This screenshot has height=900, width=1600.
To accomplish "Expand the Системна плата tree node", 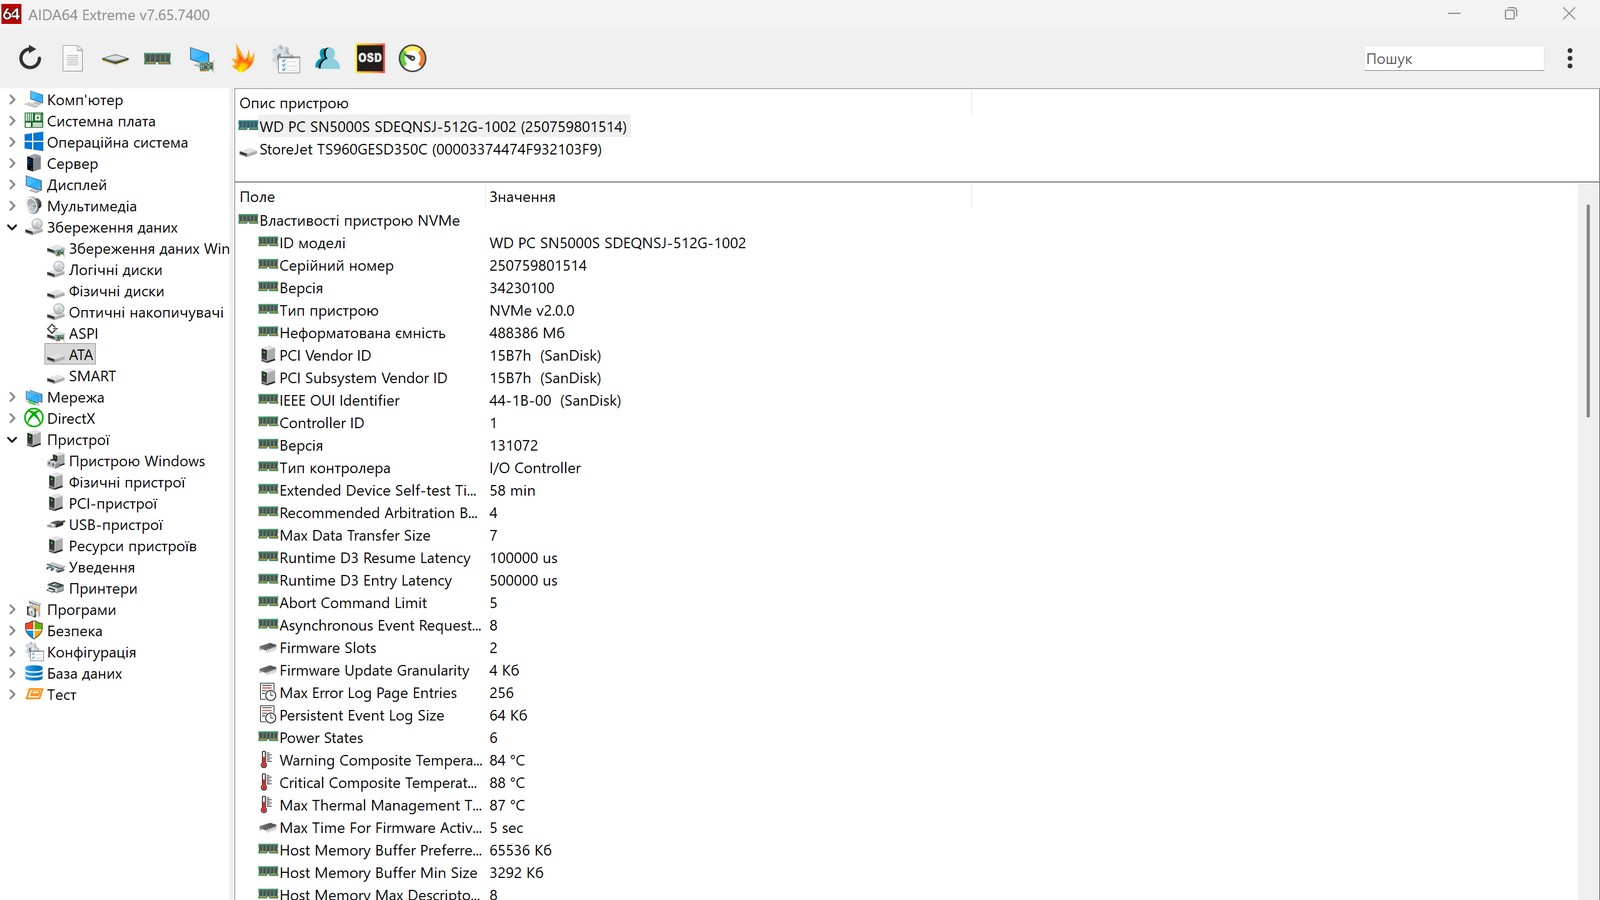I will coord(12,121).
